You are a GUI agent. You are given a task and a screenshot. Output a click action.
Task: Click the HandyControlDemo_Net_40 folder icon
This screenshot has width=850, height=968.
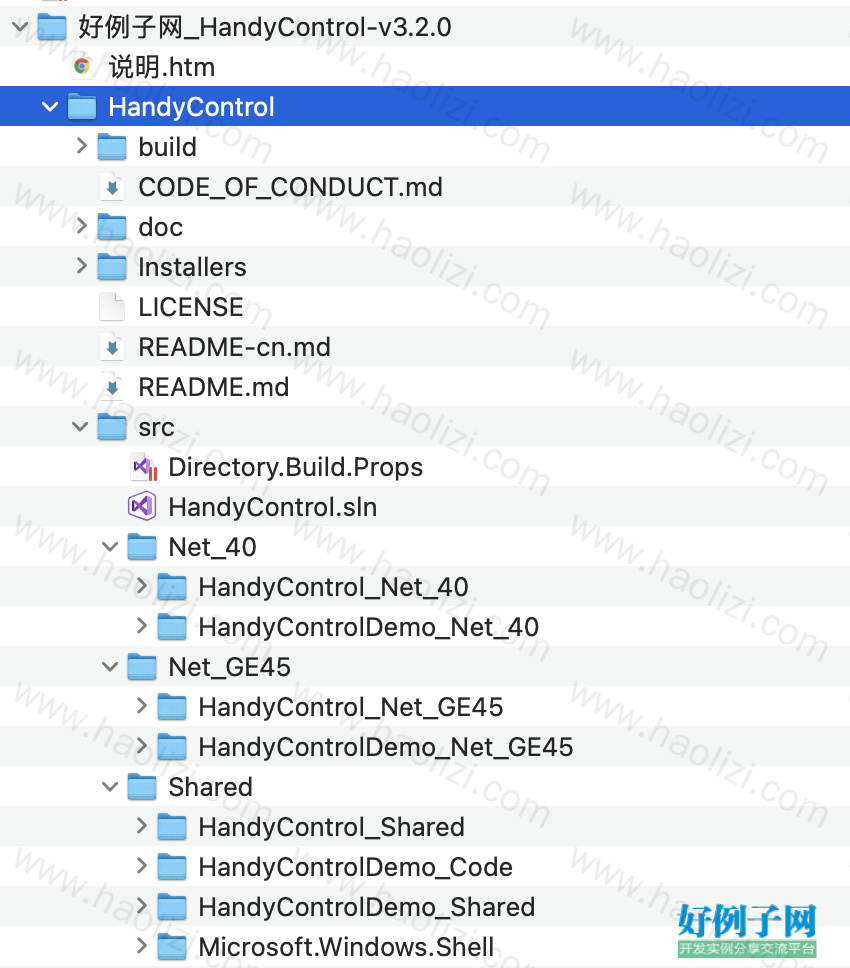pyautogui.click(x=172, y=627)
